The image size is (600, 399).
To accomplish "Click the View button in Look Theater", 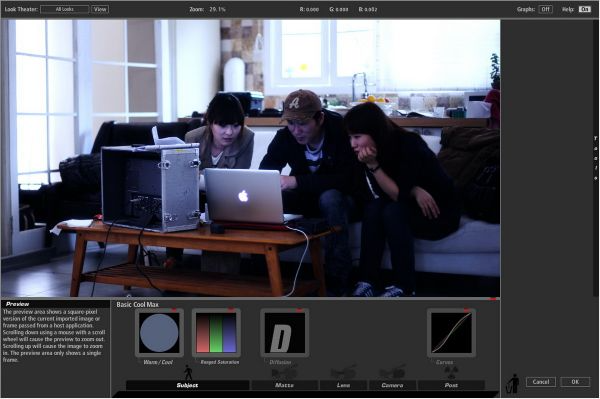I will coord(100,9).
